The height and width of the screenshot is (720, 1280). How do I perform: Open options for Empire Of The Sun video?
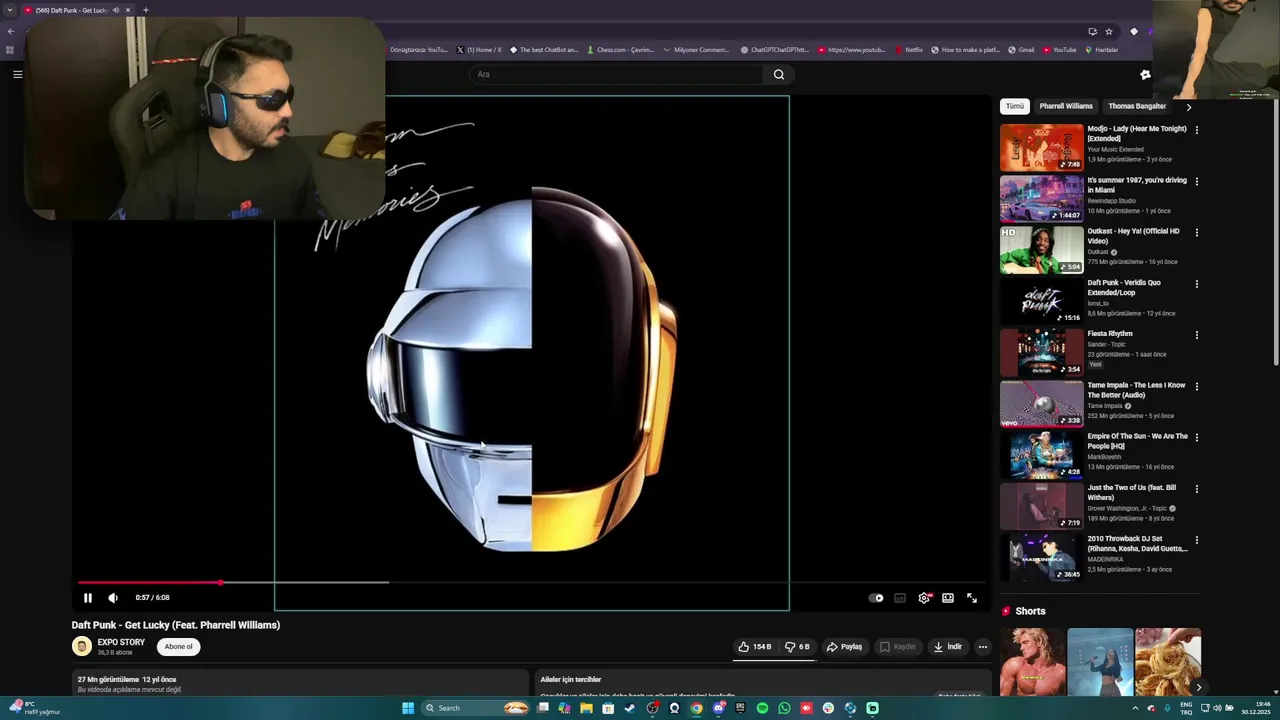[1196, 438]
